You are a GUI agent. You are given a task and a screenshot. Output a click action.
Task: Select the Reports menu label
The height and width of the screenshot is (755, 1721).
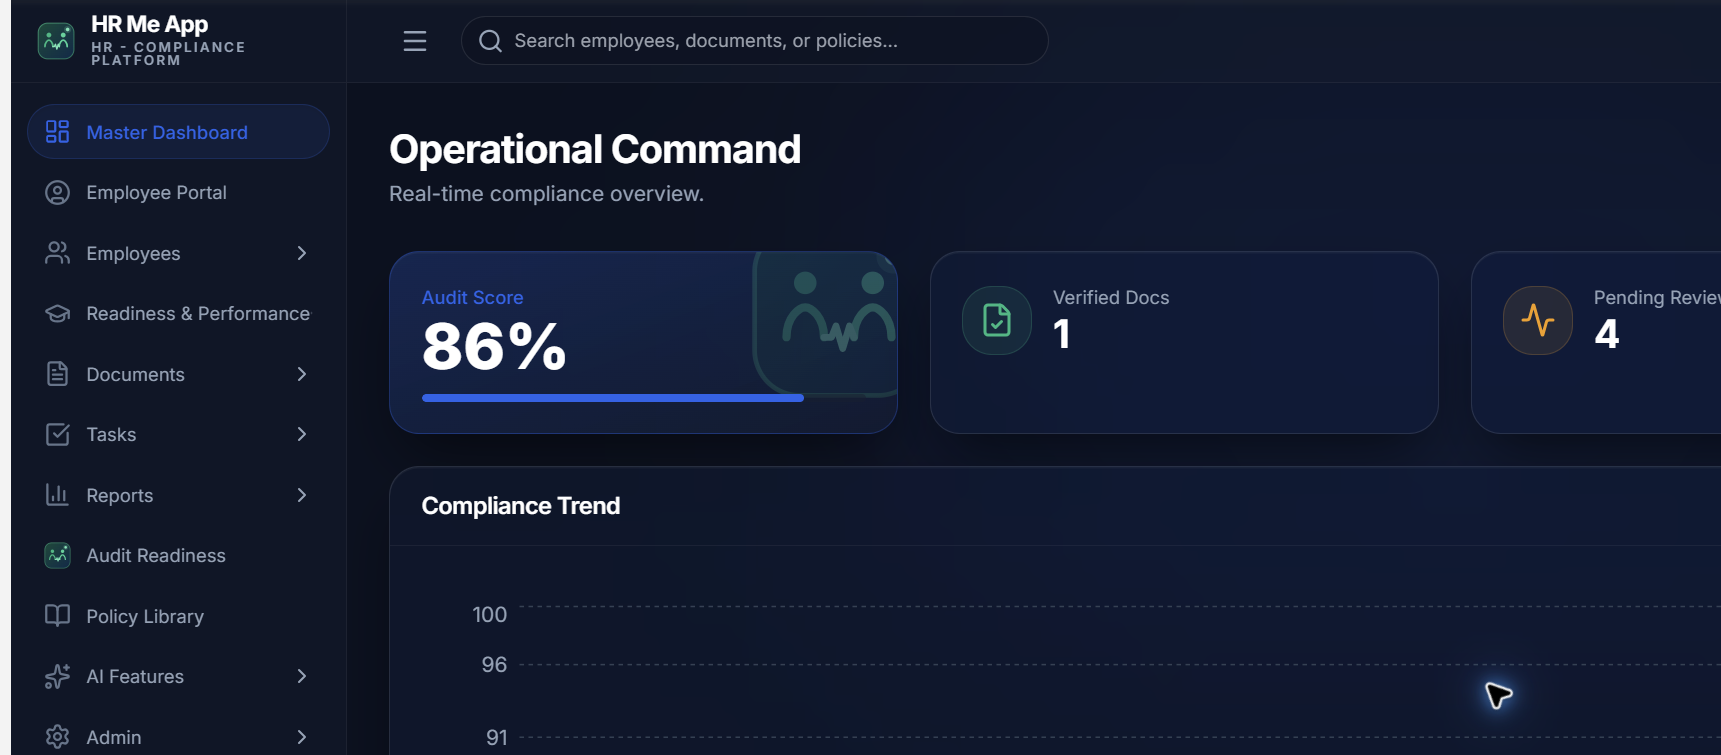(x=120, y=496)
